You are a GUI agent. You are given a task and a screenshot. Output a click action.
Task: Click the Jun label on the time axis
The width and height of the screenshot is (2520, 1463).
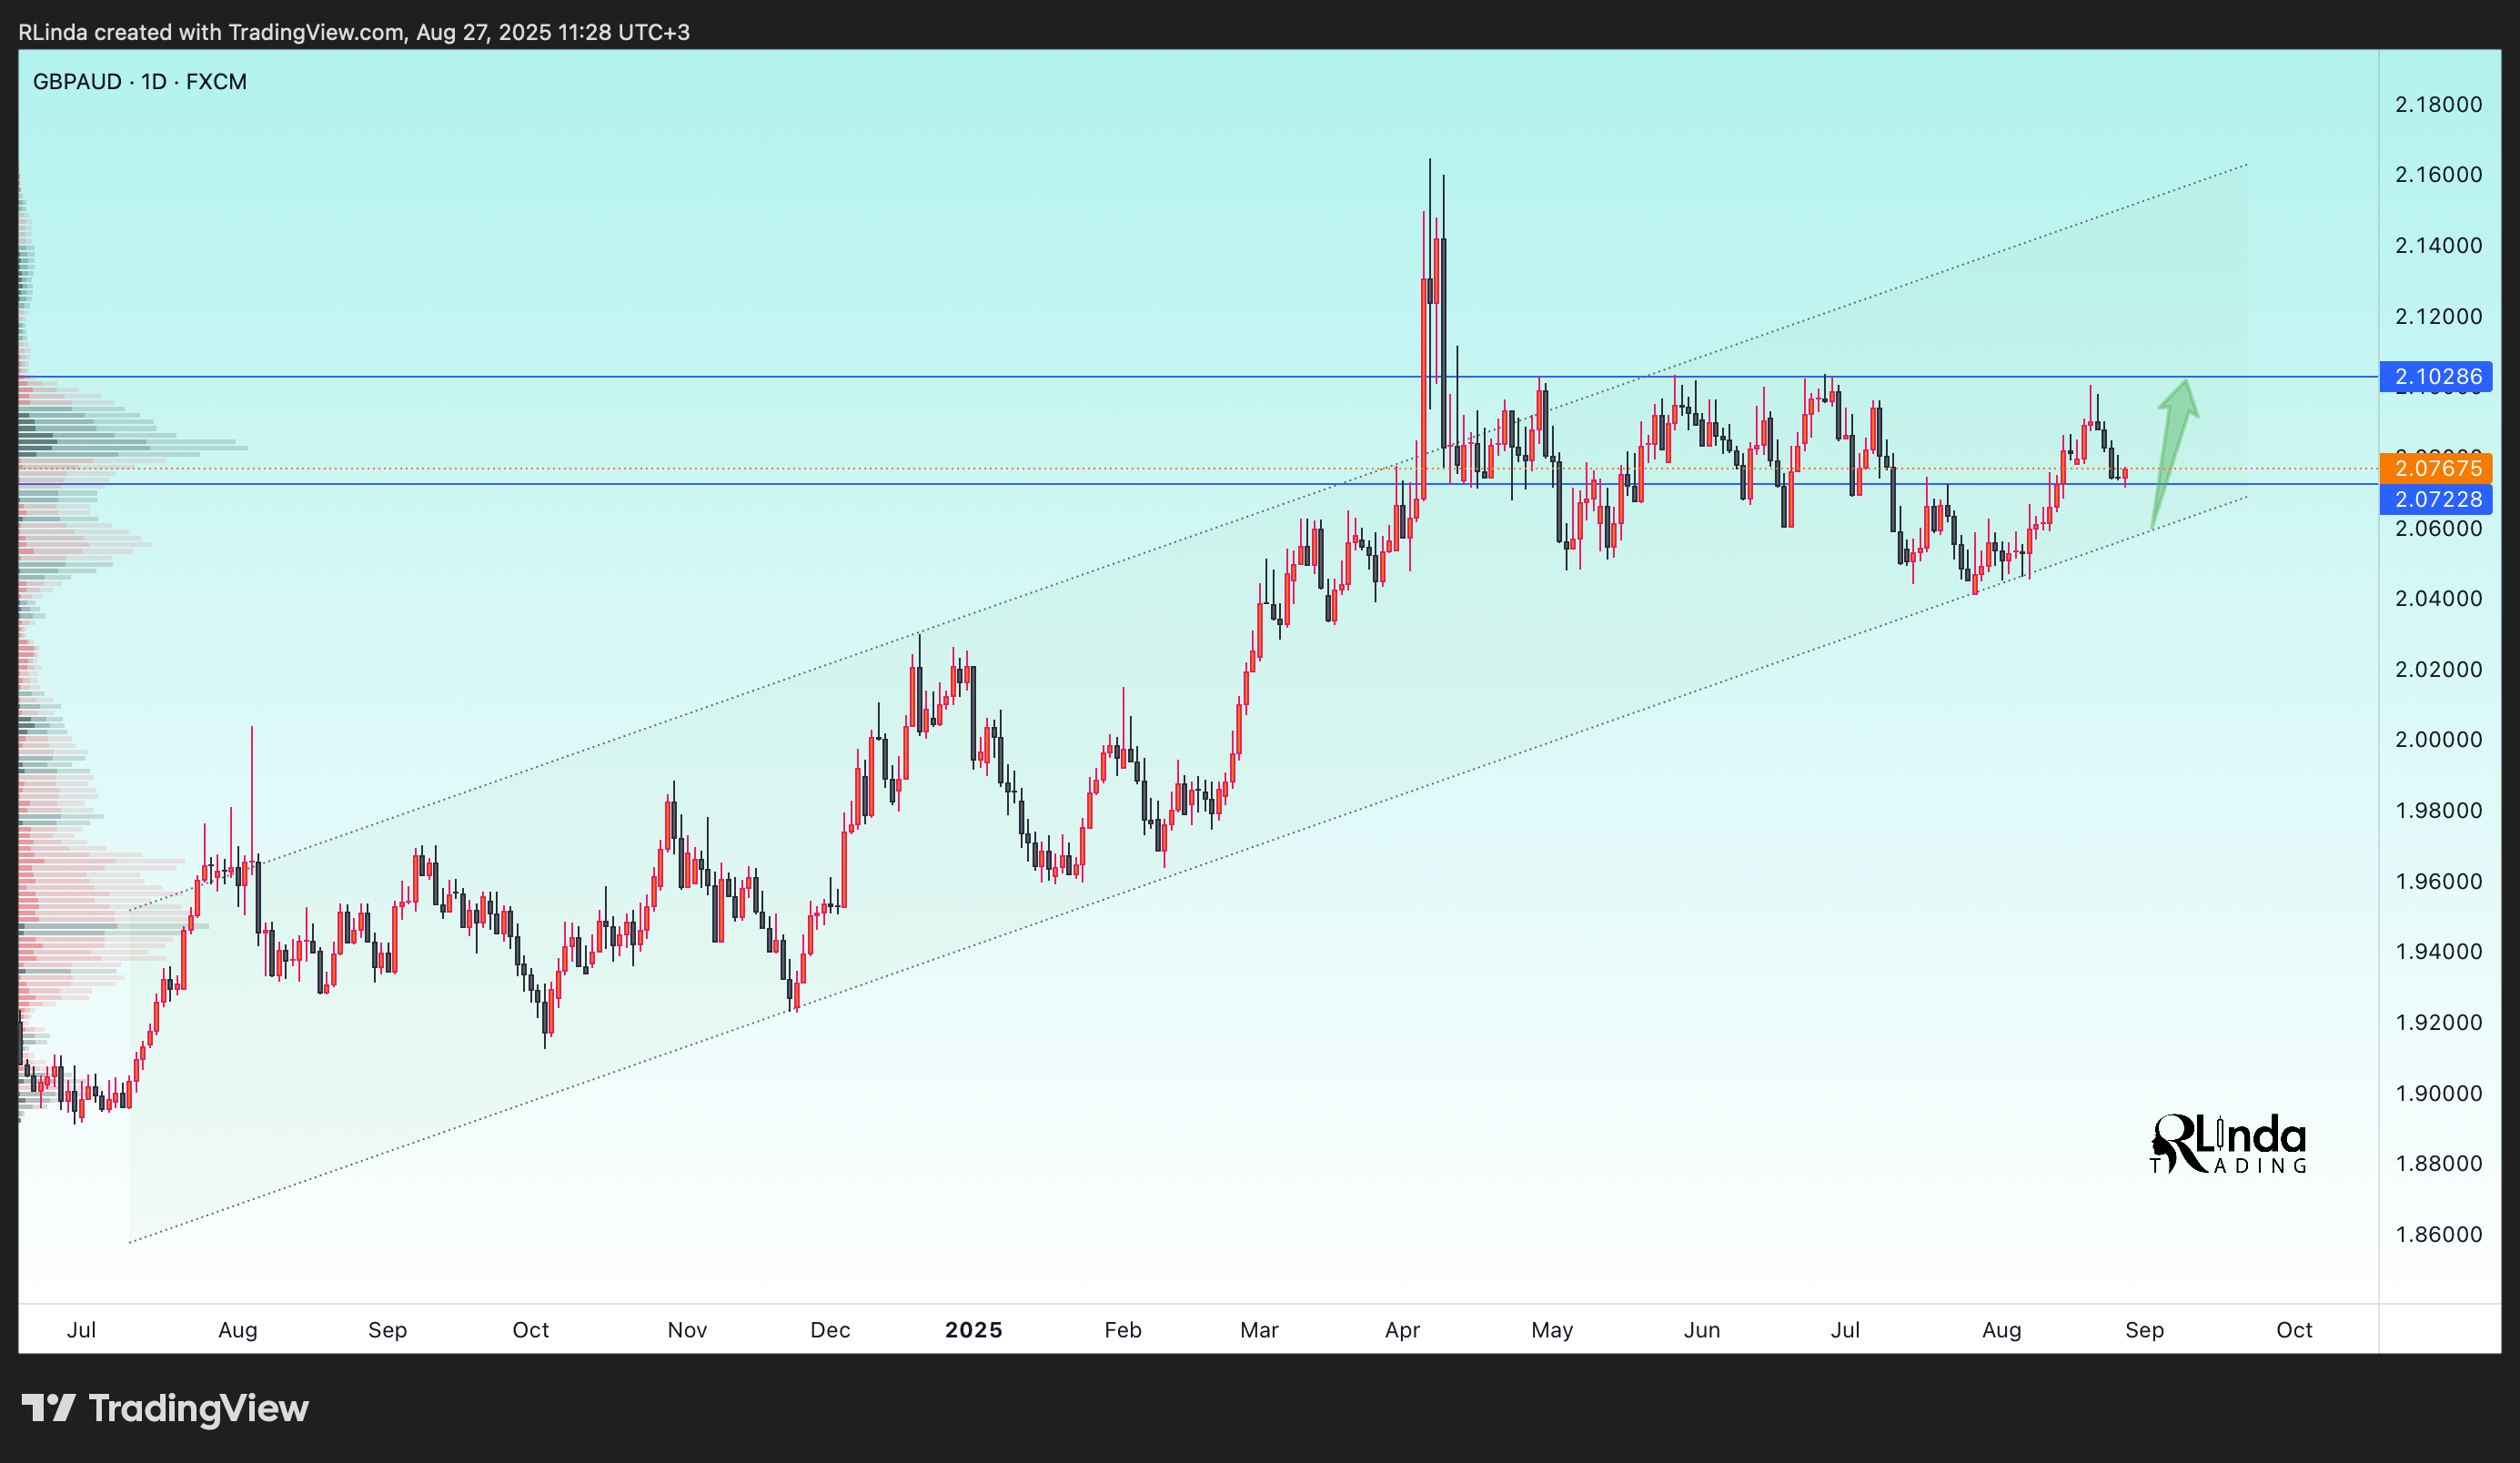[1702, 1330]
